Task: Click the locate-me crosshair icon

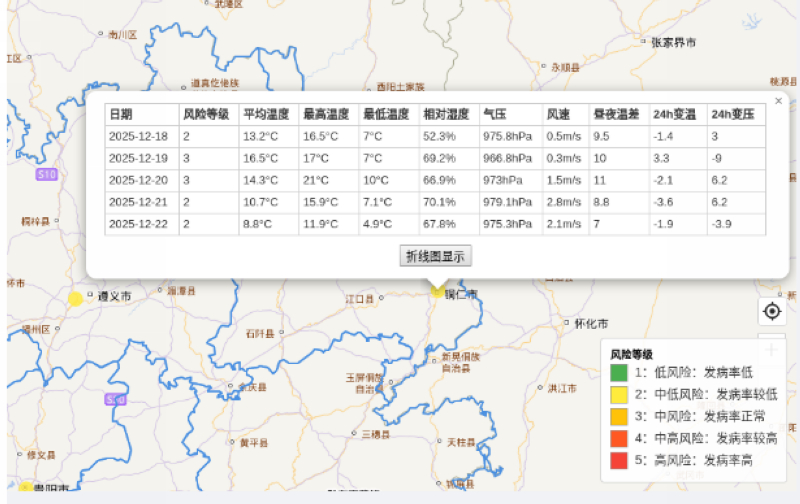Action: tap(771, 312)
